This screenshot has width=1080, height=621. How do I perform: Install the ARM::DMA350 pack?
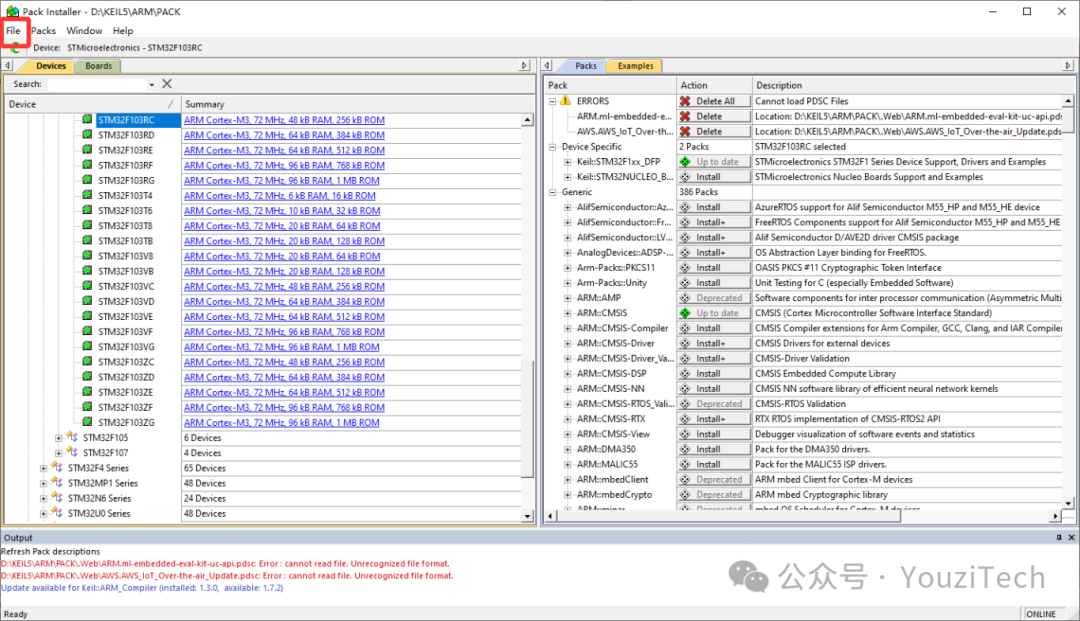tap(714, 450)
